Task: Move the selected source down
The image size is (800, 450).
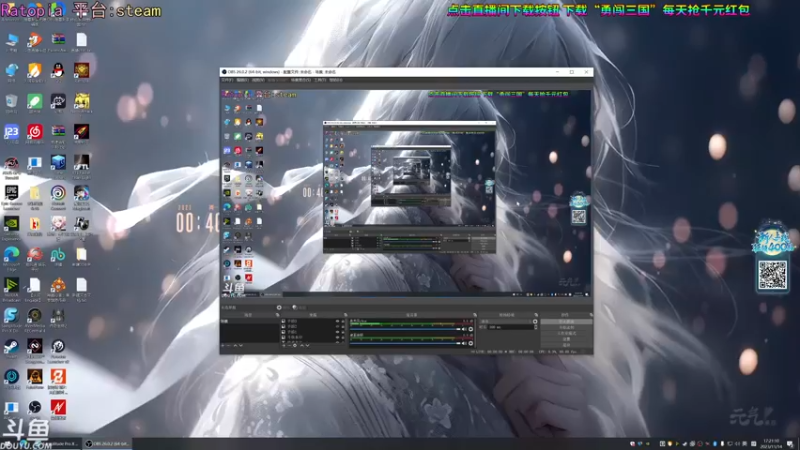Action: tap(308, 345)
